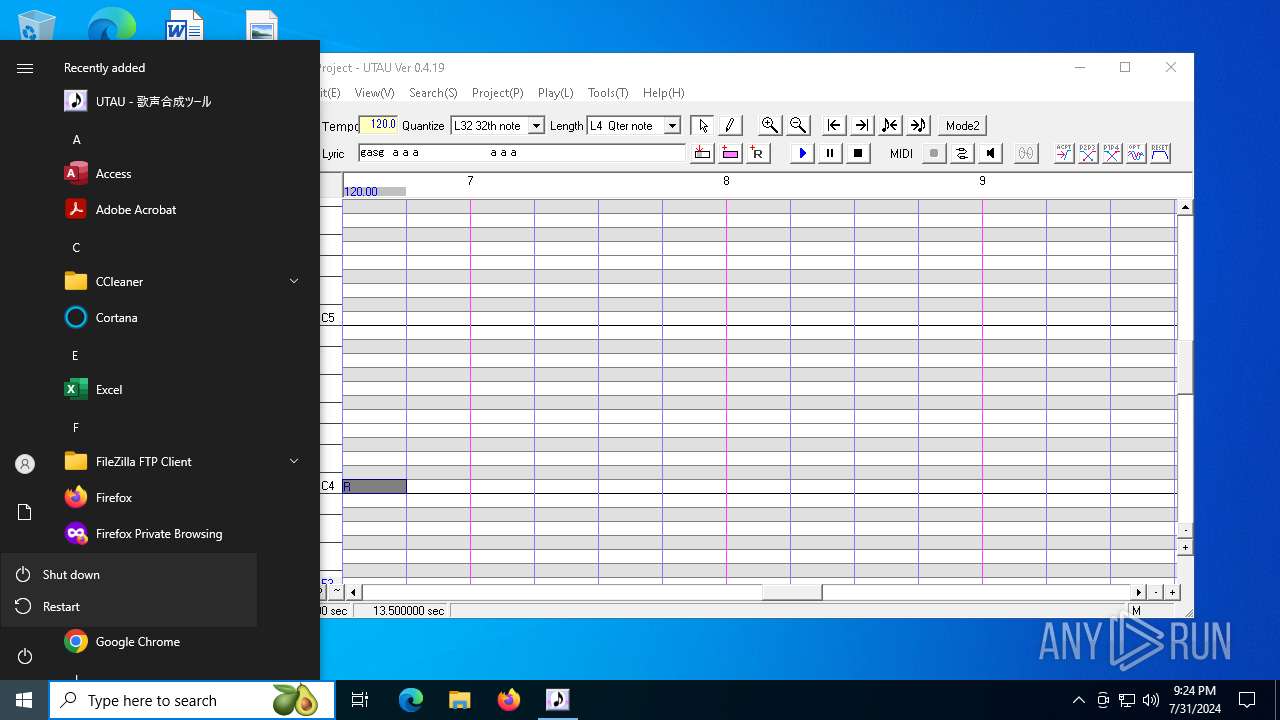Select the R rest note at C4

tap(374, 486)
